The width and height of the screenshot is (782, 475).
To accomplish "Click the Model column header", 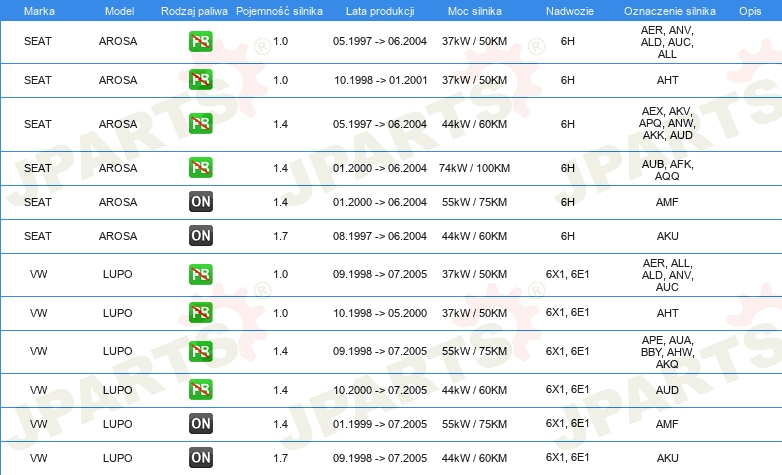I will click(119, 11).
